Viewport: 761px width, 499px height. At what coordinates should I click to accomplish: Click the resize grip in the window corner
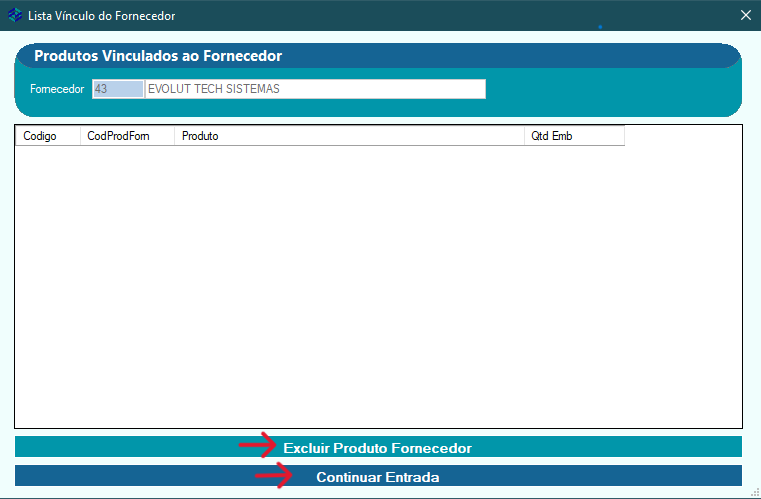pos(754,492)
